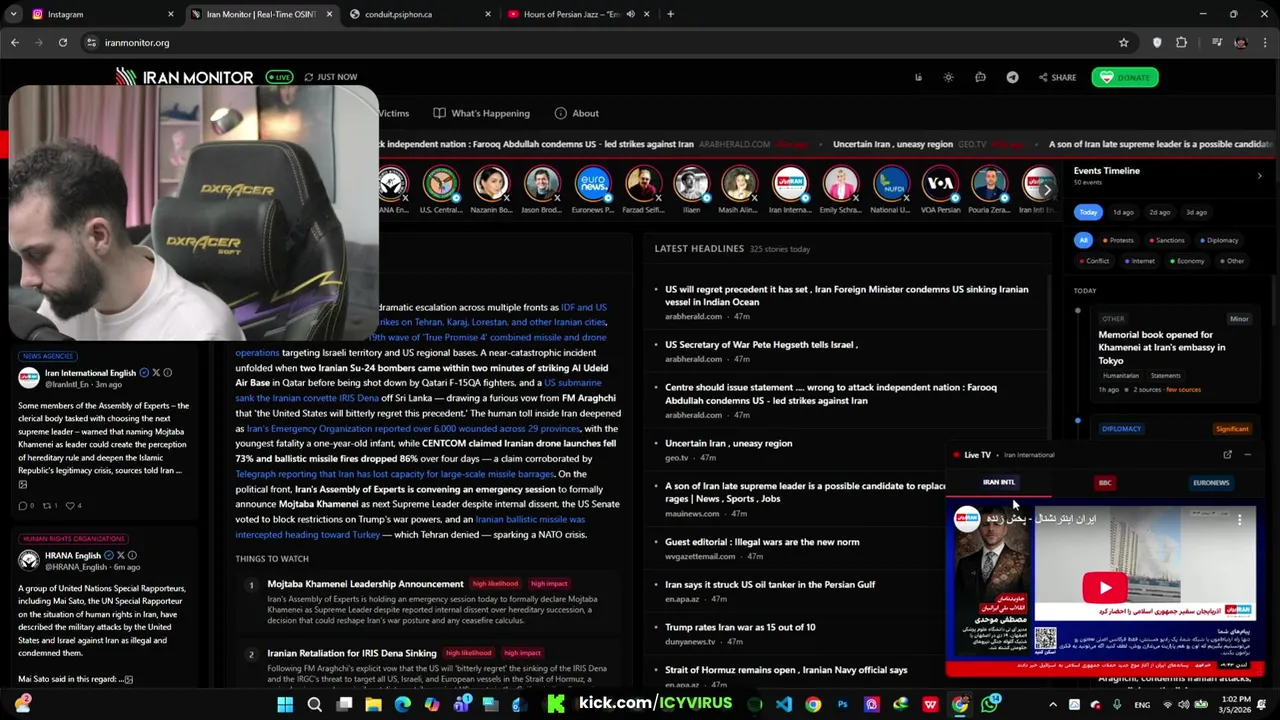Switch Live TV to EURONEWS tab
The width and height of the screenshot is (1280, 720).
(1211, 482)
